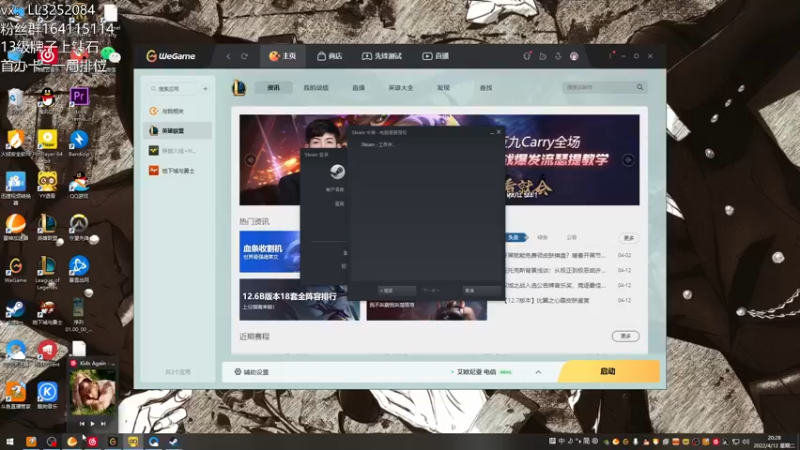Go to previous track in mini player
This screenshot has height=450, width=800.
point(82,423)
